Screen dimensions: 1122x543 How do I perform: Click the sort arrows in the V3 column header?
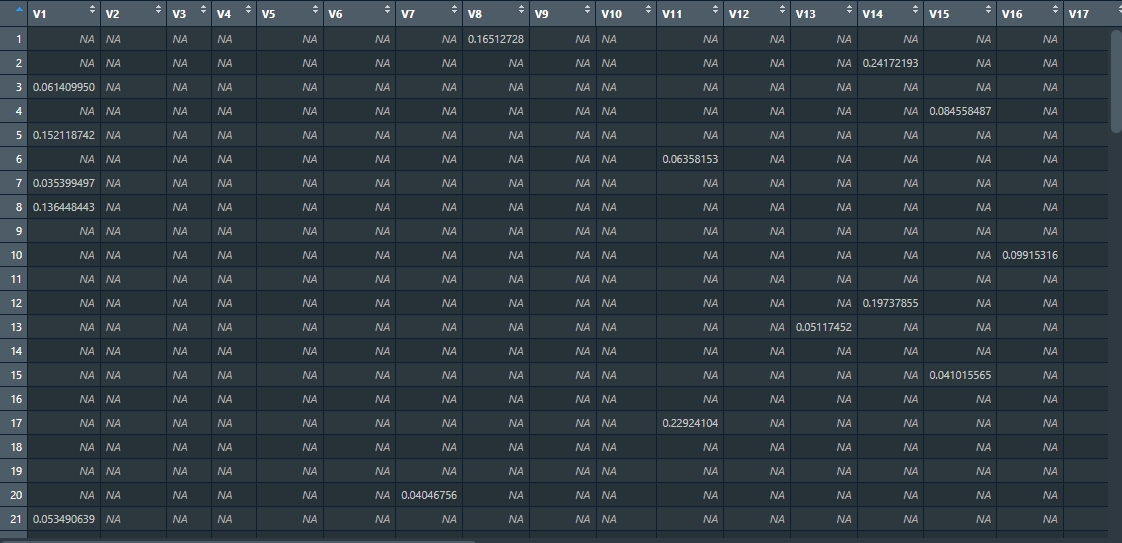[204, 10]
